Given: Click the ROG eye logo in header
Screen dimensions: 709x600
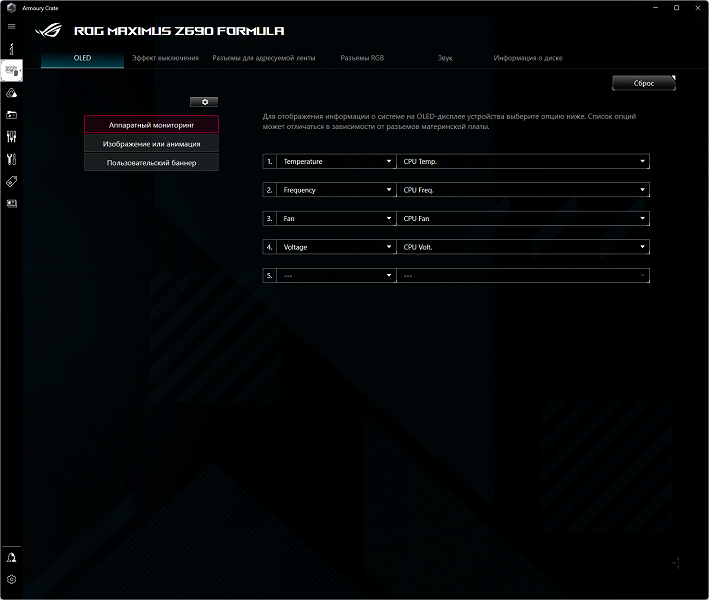Looking at the screenshot, I should [x=48, y=30].
